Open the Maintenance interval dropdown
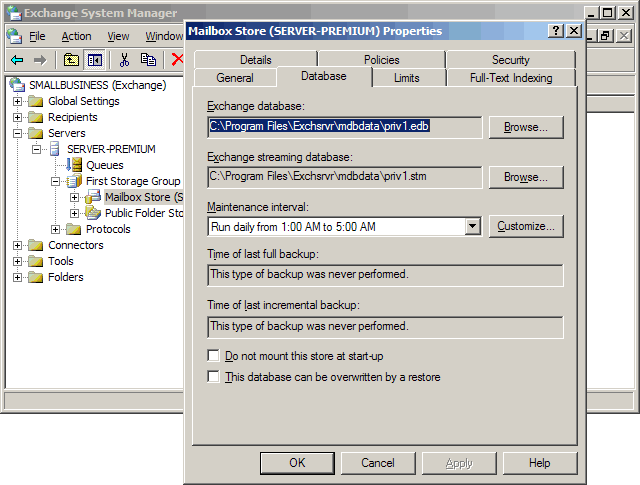 pyautogui.click(x=472, y=226)
